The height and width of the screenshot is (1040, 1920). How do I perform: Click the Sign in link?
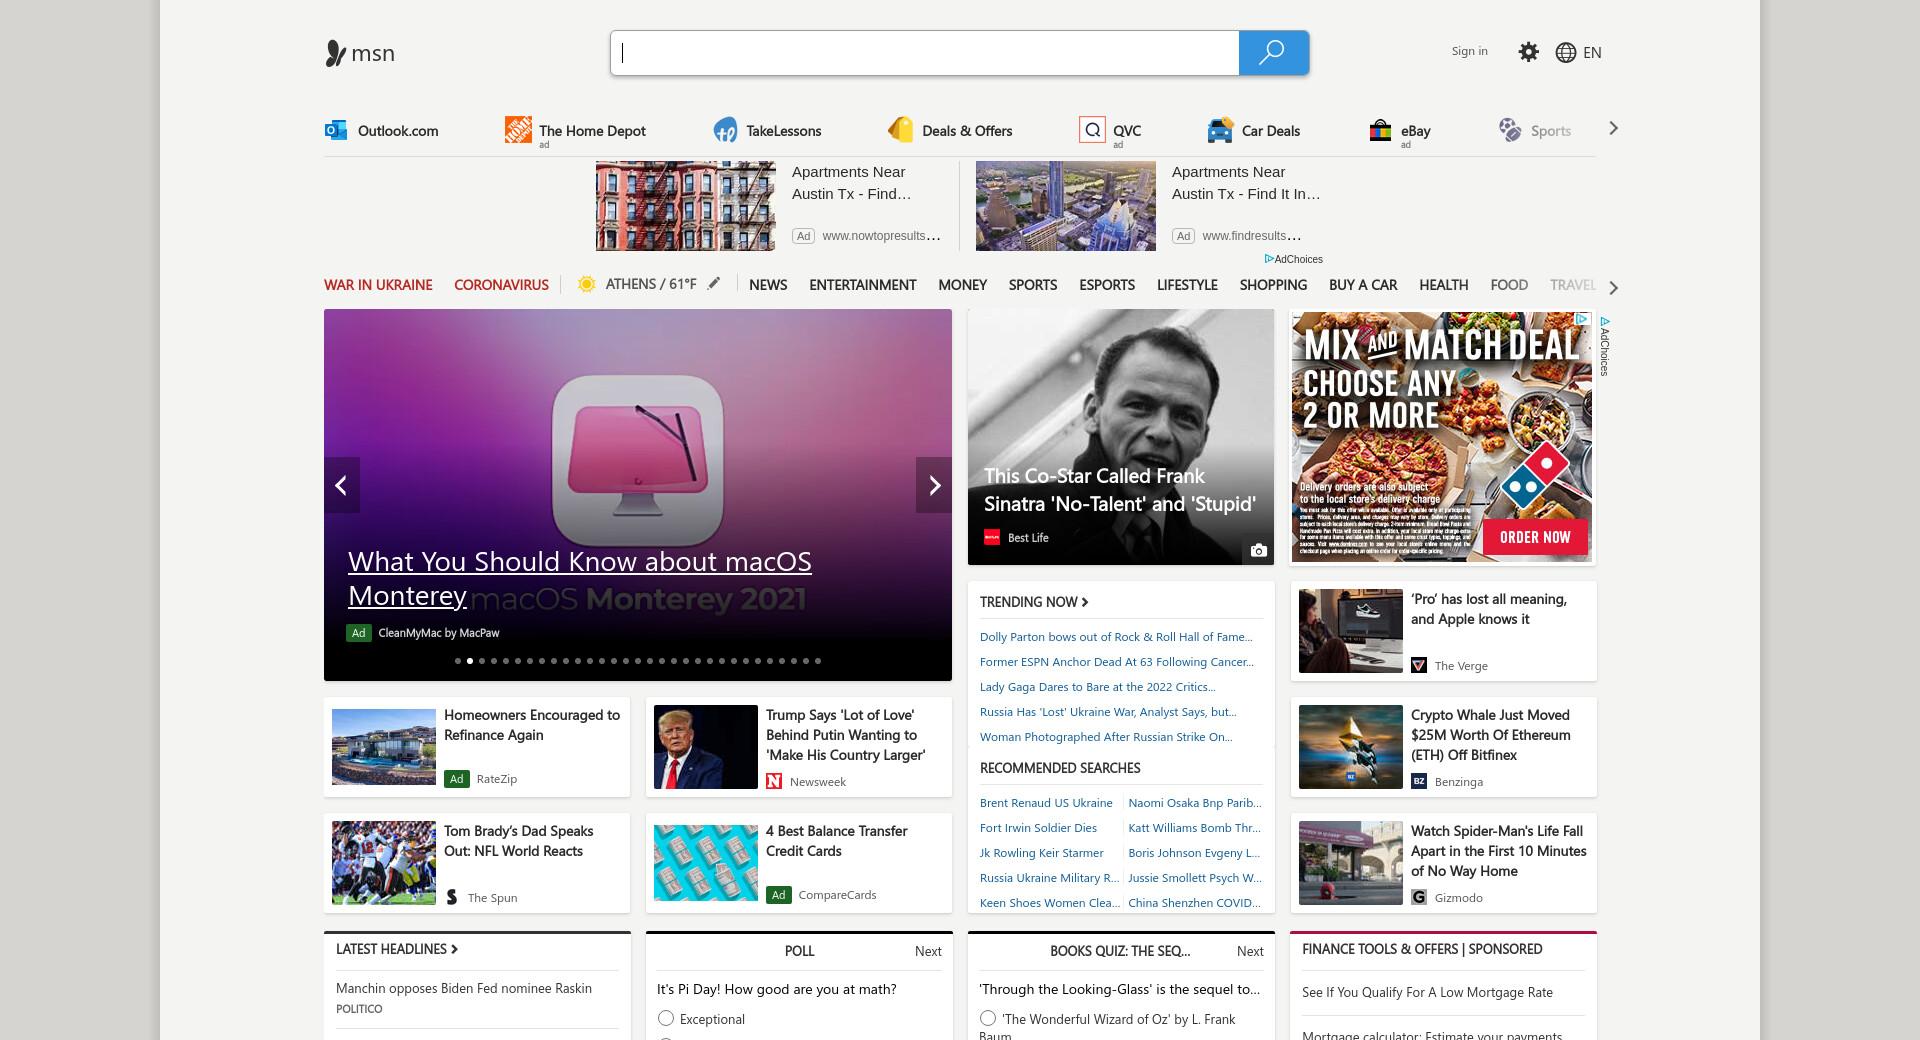(1469, 51)
